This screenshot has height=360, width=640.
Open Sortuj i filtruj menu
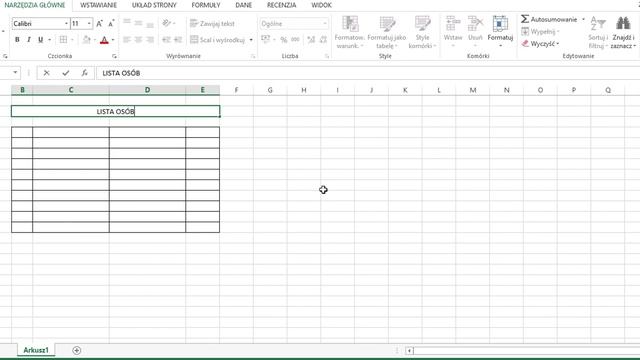pyautogui.click(x=598, y=32)
